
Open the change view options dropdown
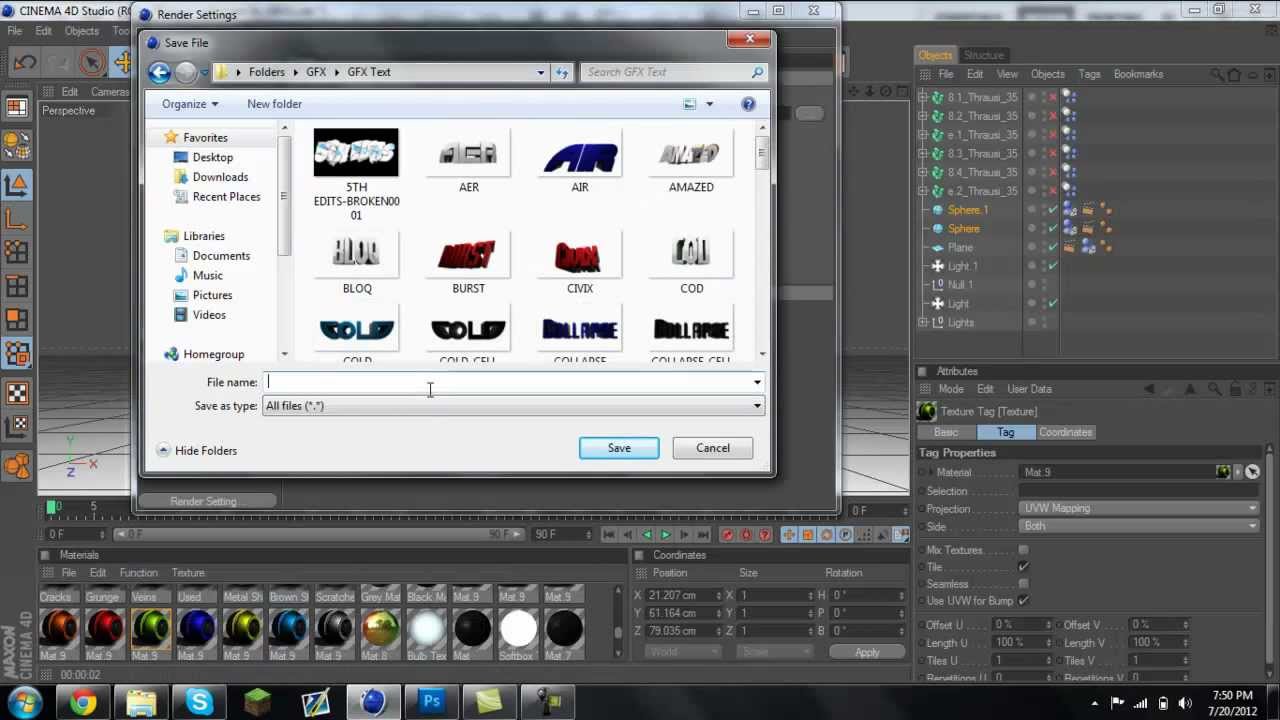(x=710, y=104)
